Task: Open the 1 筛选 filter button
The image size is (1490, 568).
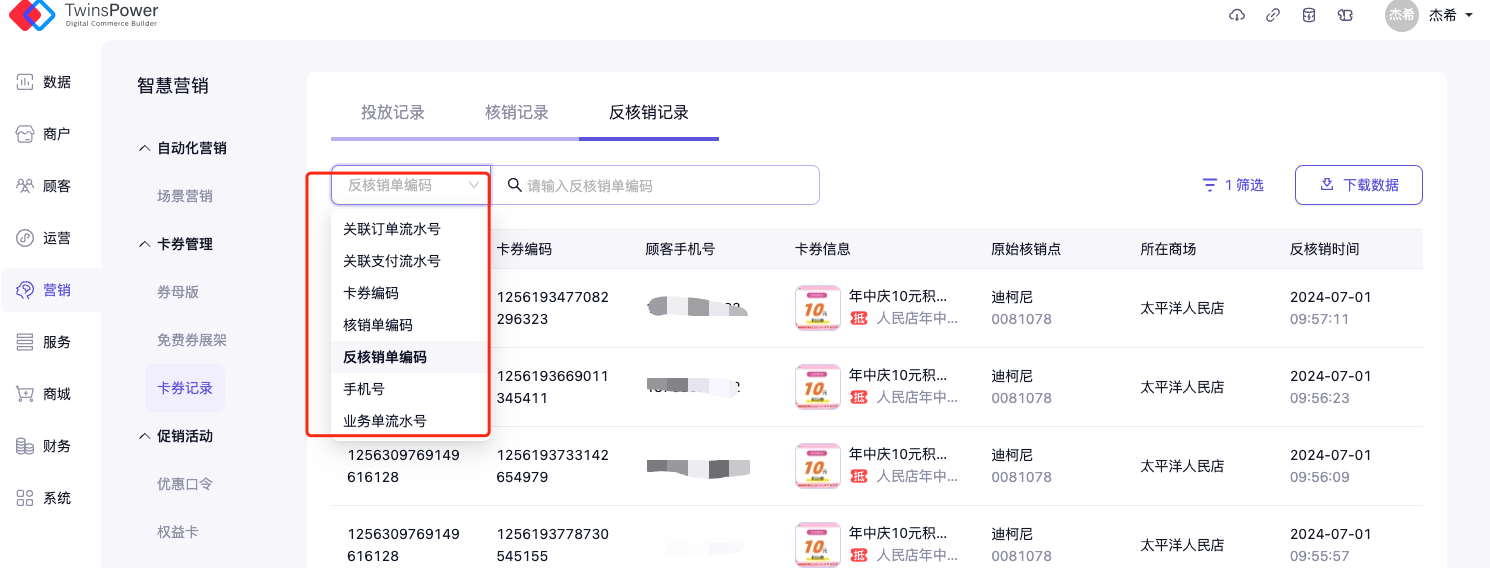Action: 1233,185
